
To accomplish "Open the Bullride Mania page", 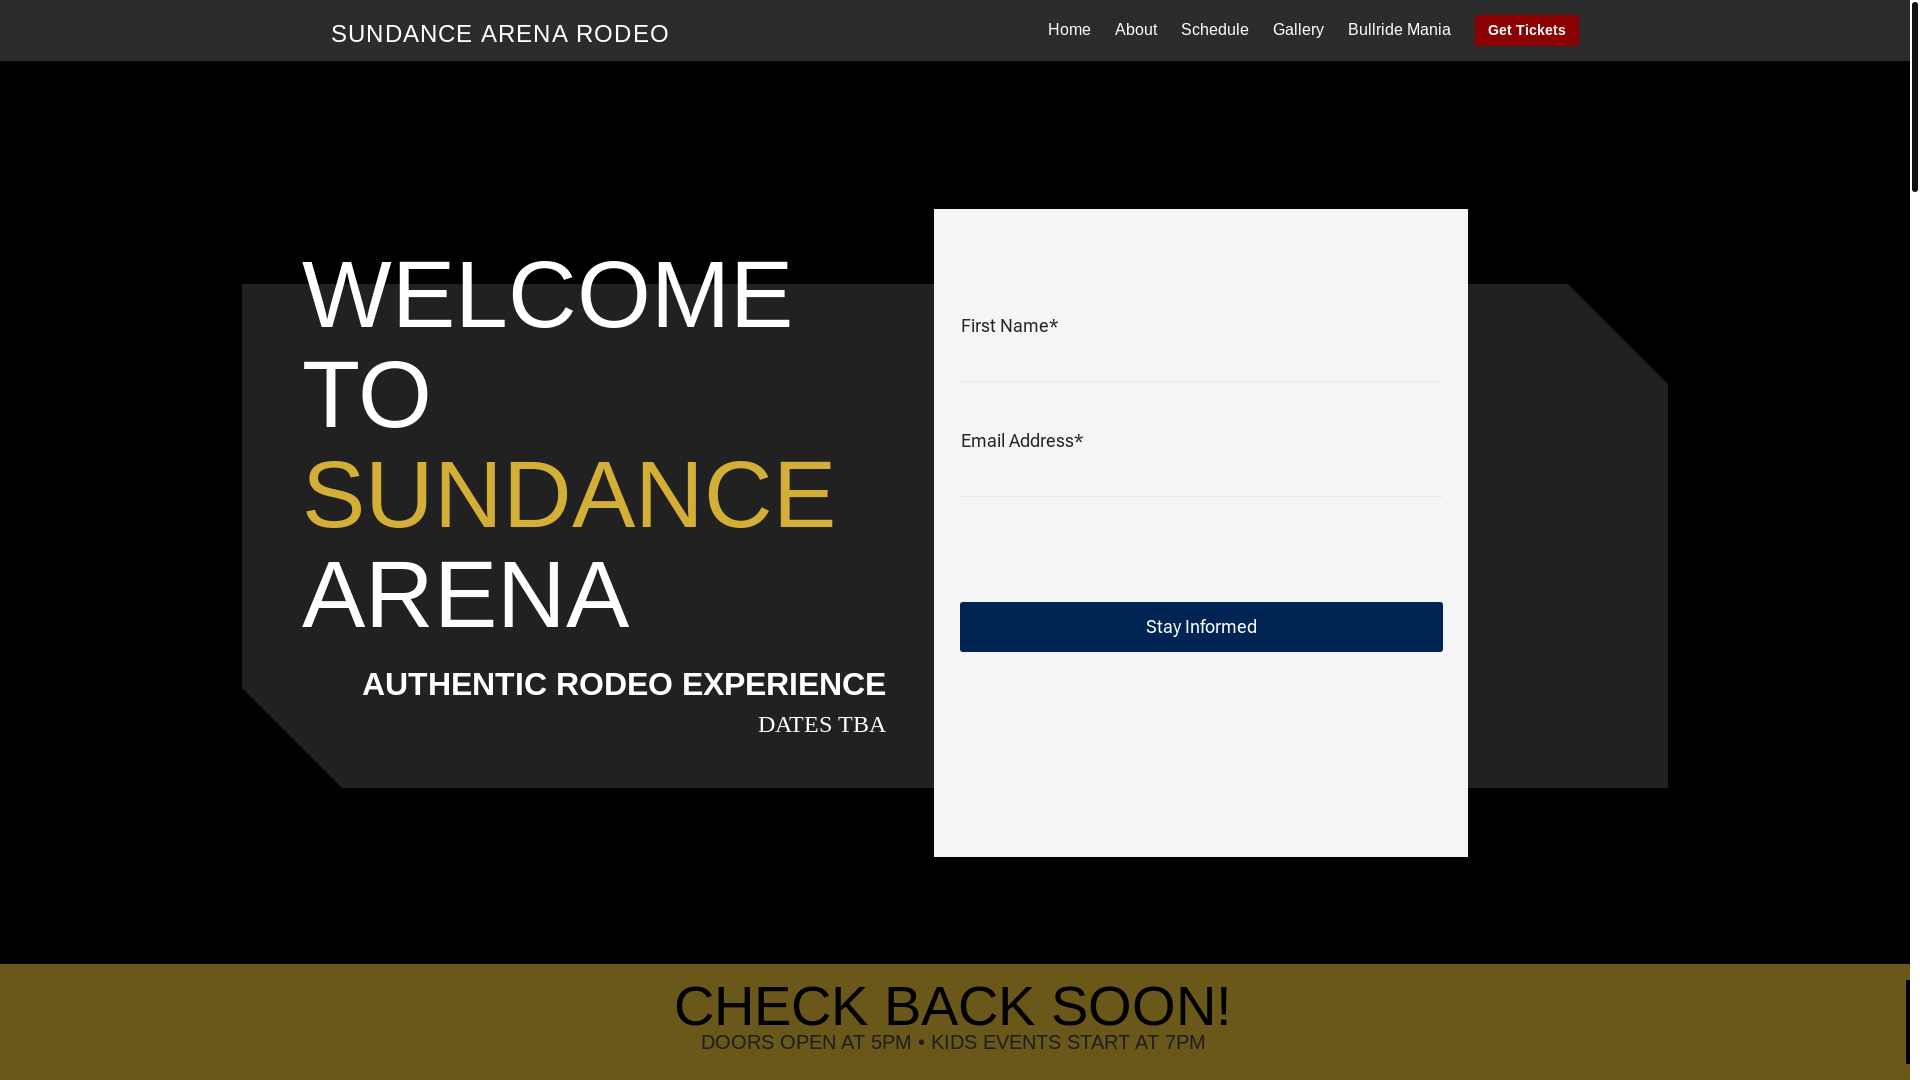I will tap(1399, 30).
